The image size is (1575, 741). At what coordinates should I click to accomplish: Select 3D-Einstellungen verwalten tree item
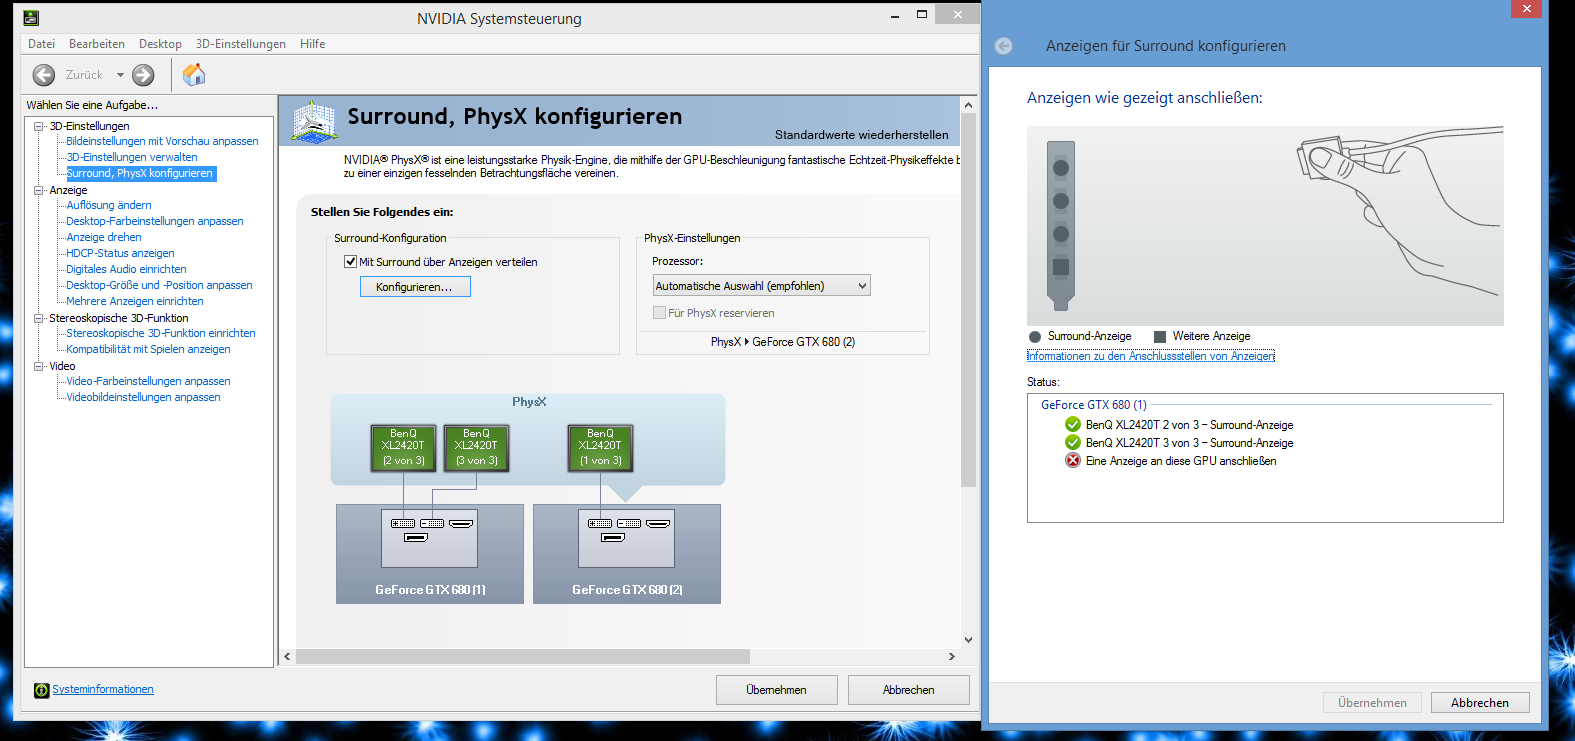132,157
